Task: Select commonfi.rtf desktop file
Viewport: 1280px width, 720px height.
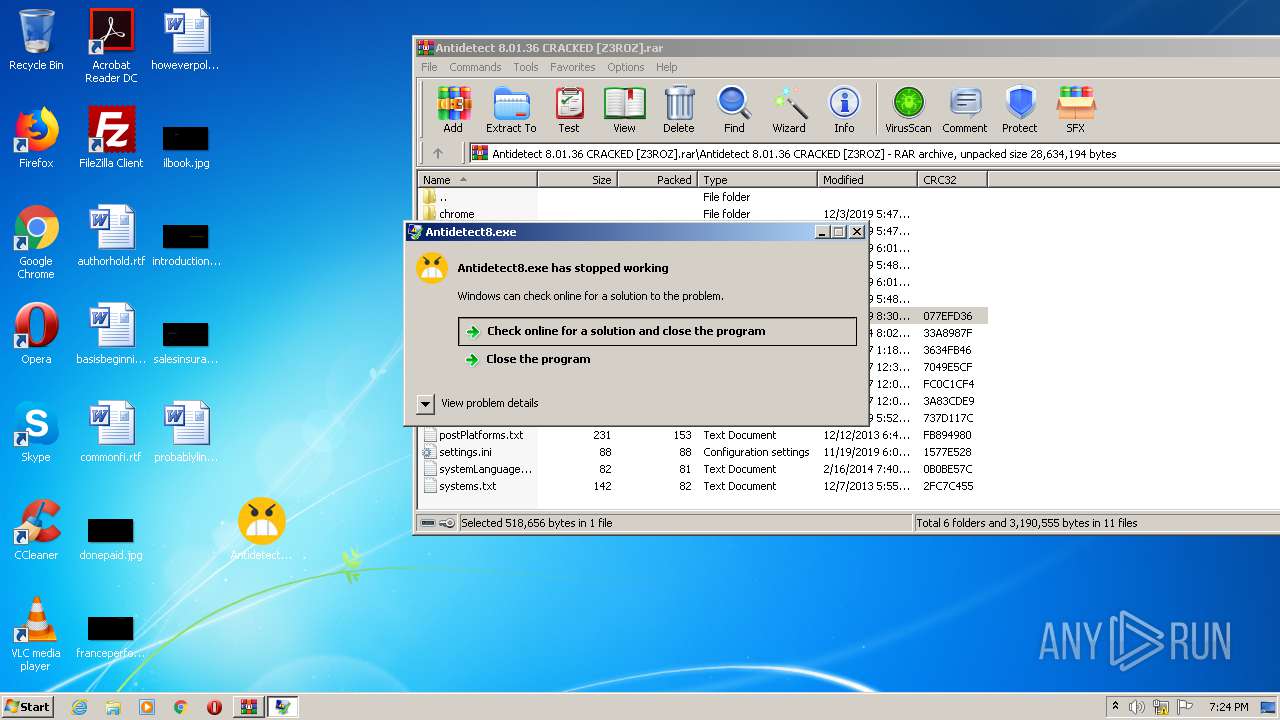Action: 111,432
